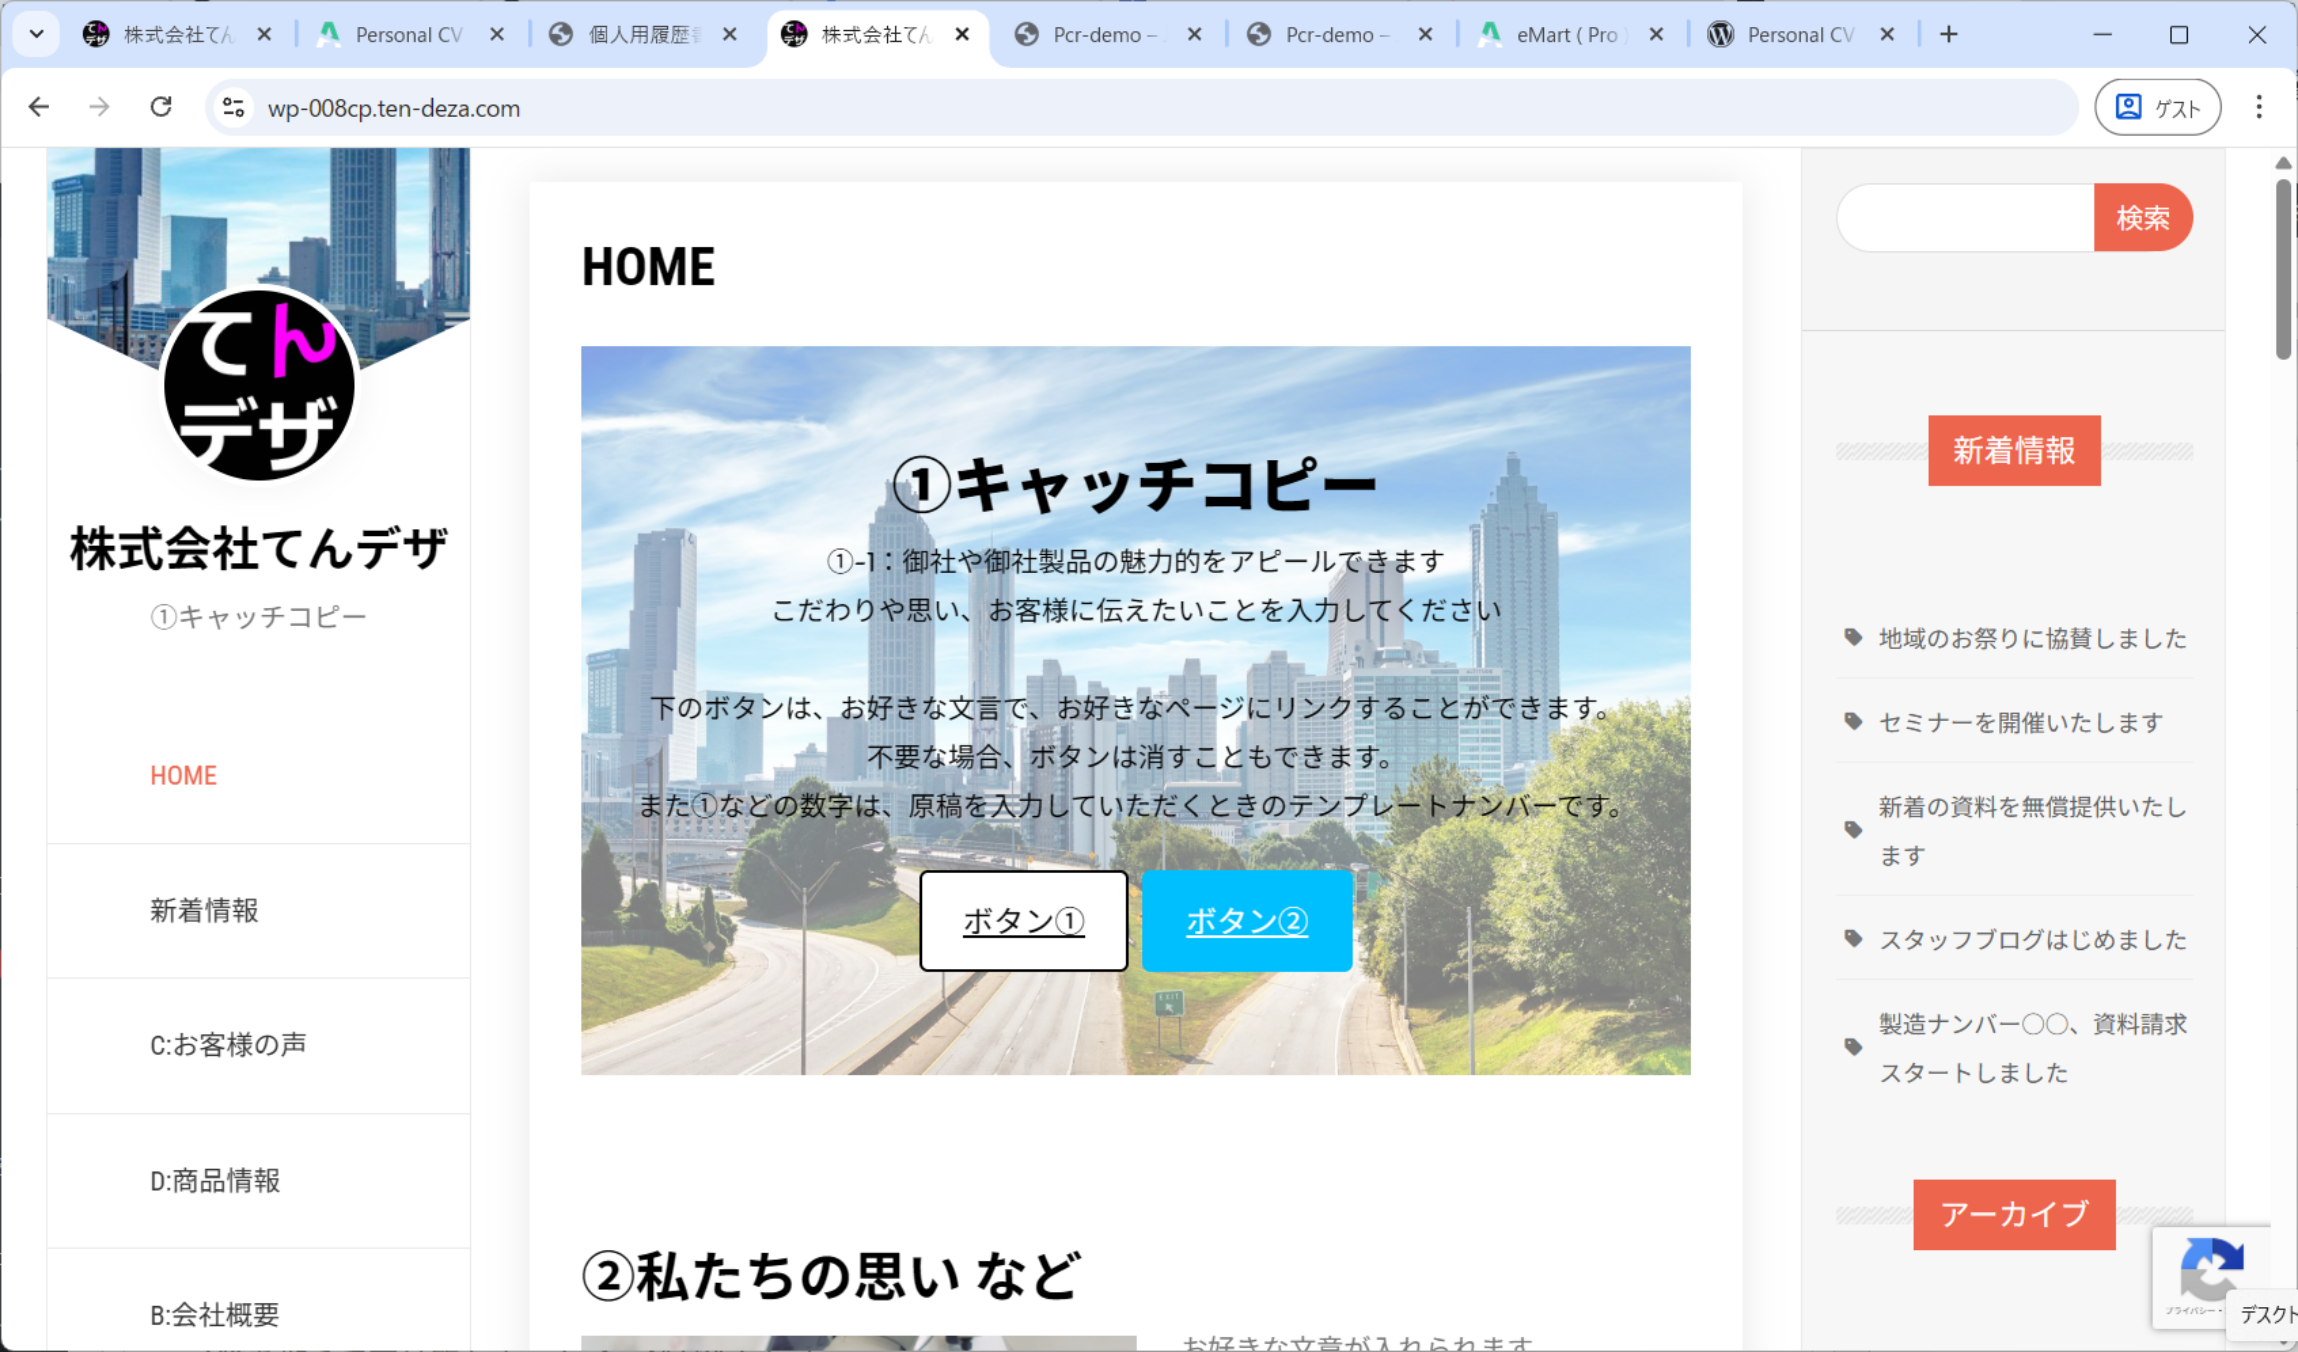Switch to the 個人用履歴書 tab

pyautogui.click(x=640, y=35)
